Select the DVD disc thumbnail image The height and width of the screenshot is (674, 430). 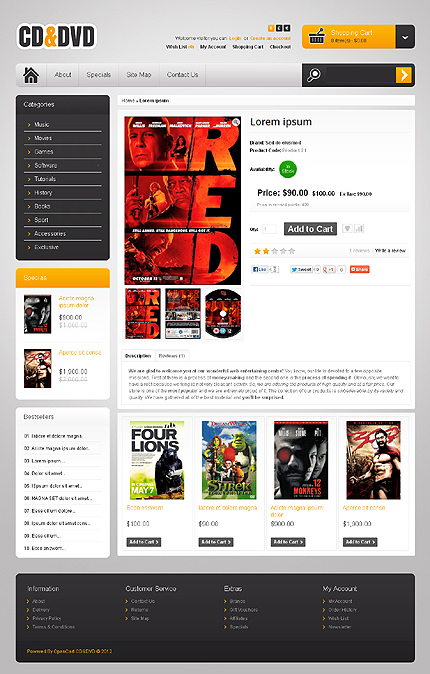click(x=223, y=313)
